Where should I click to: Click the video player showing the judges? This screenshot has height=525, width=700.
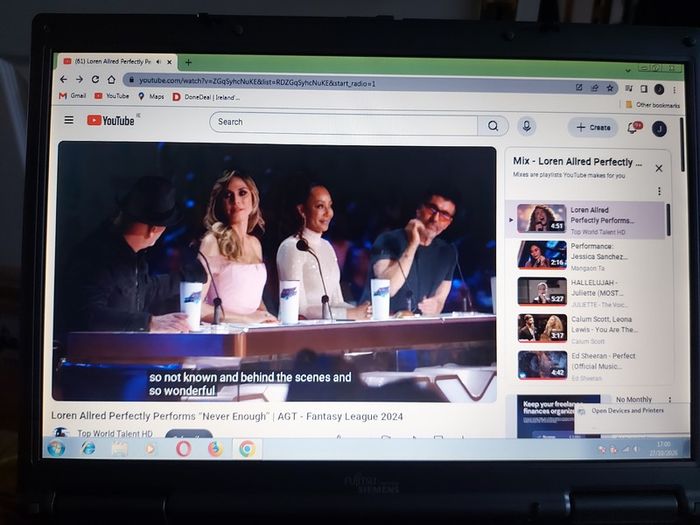274,272
